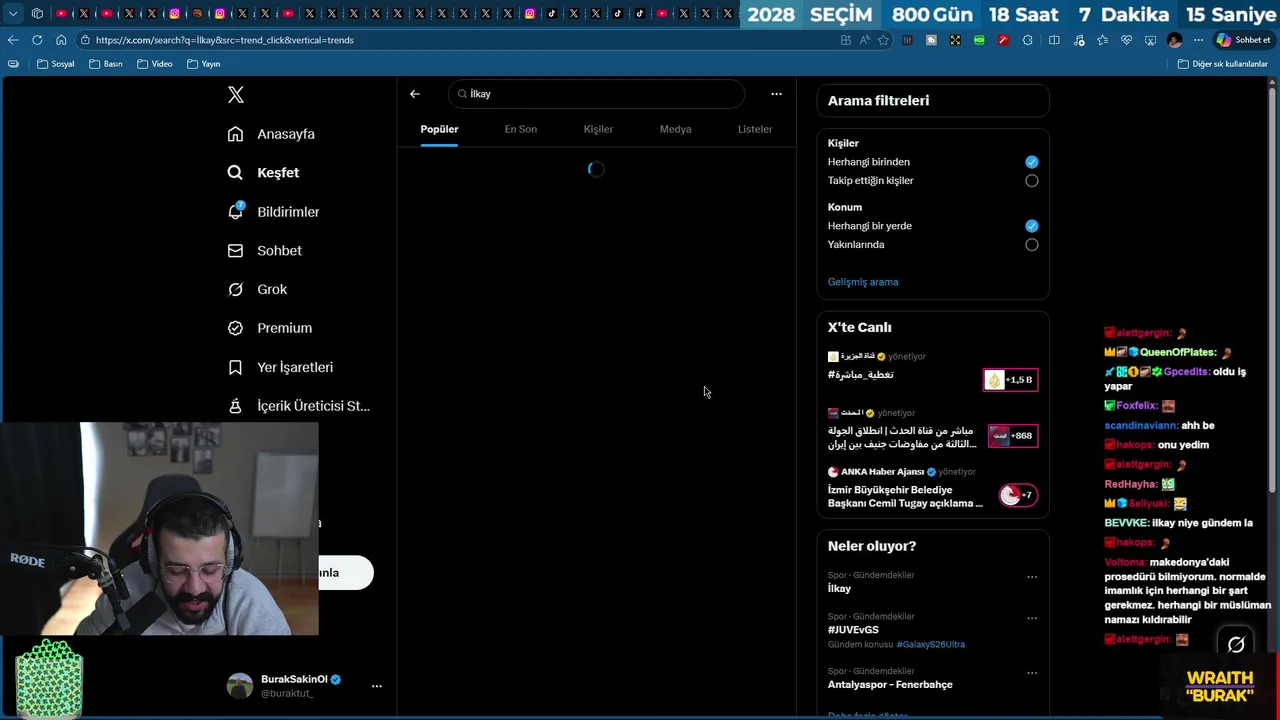This screenshot has width=1280, height=720.
Task: Click the red extension icon in the toolbar
Action: tap(1003, 40)
